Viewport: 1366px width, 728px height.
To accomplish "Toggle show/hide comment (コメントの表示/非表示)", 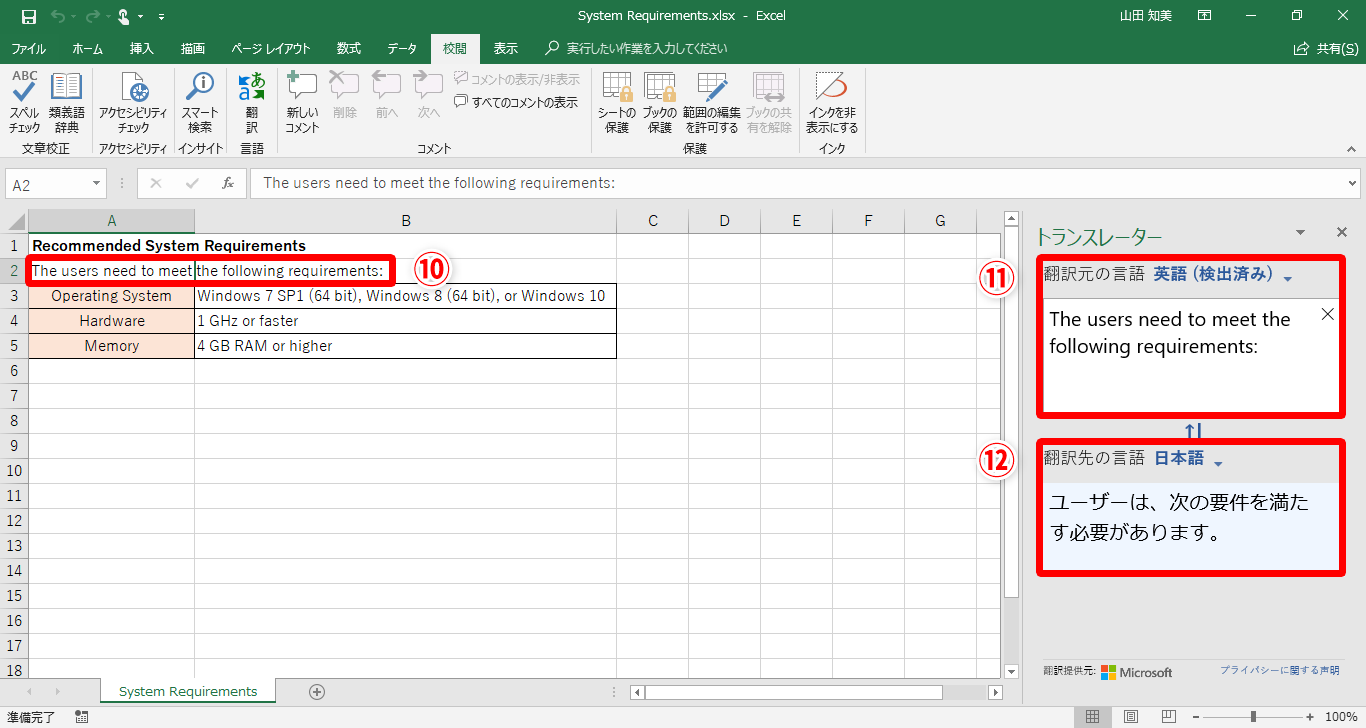I will (516, 79).
